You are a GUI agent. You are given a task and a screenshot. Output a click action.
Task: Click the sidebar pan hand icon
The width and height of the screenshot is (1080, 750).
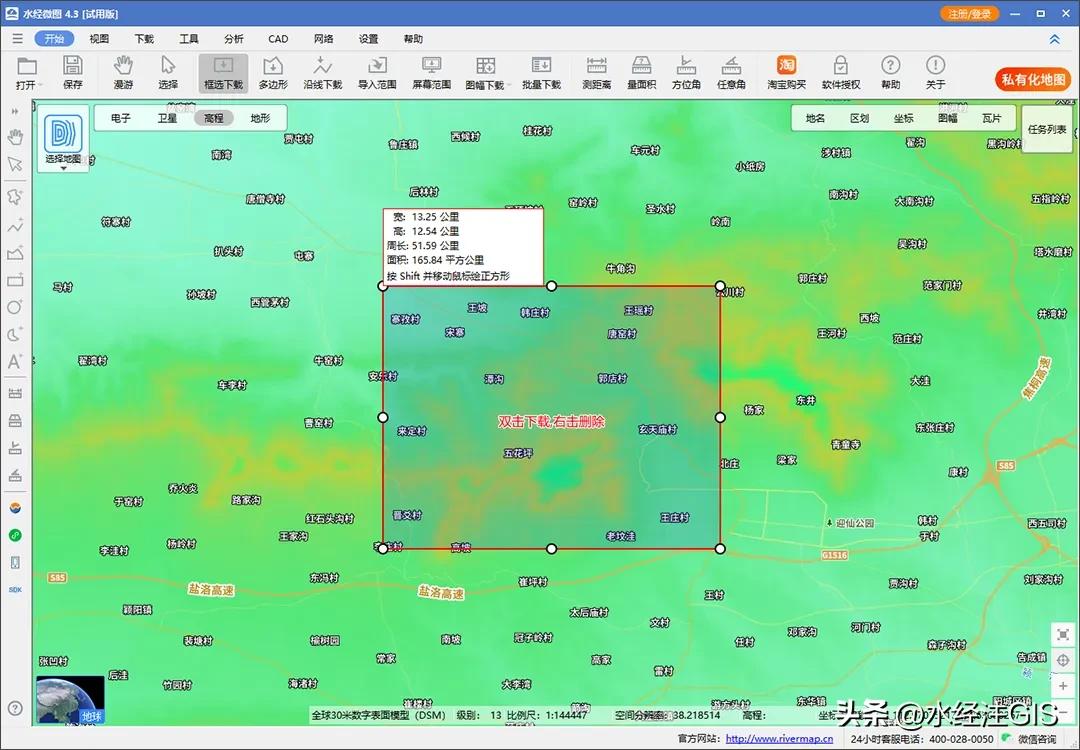(x=15, y=137)
